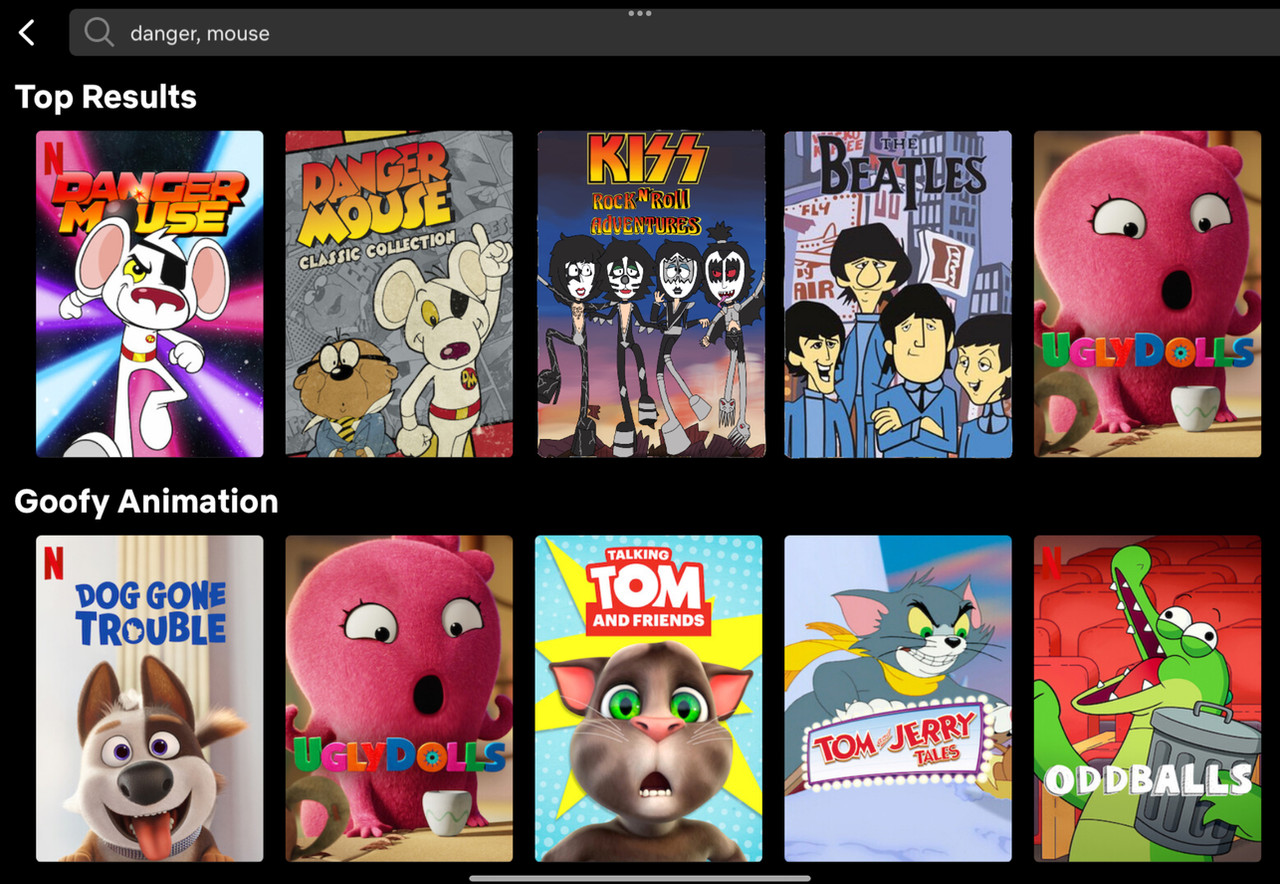Open the Netflix Danger Mouse poster
The height and width of the screenshot is (884, 1280).
[150, 294]
